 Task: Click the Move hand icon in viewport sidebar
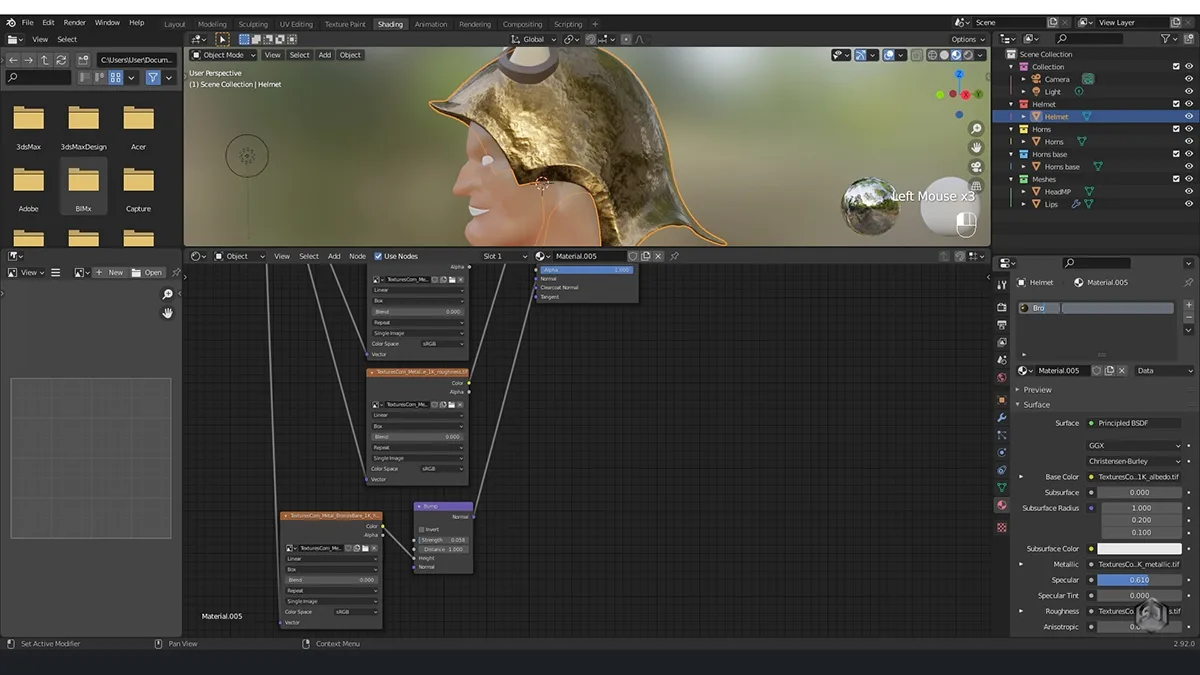(x=976, y=147)
